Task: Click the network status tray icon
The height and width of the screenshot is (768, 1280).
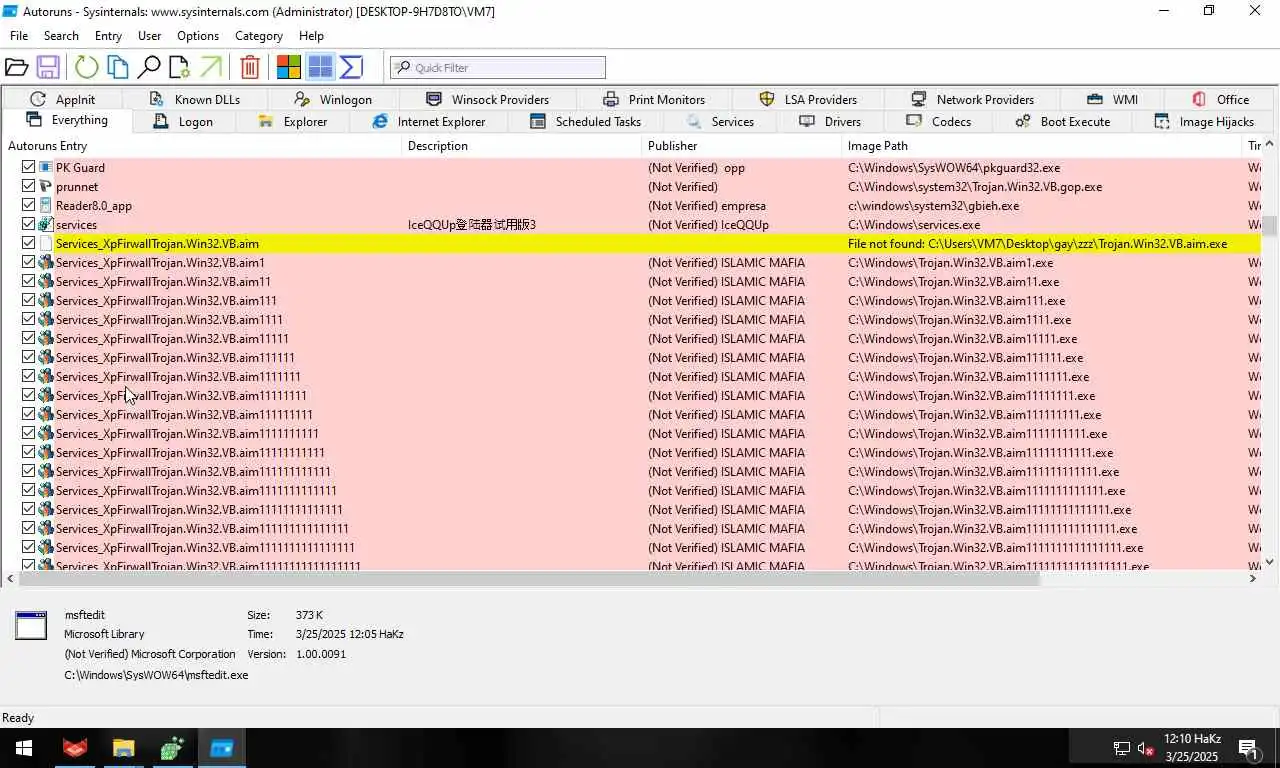Action: 1122,748
